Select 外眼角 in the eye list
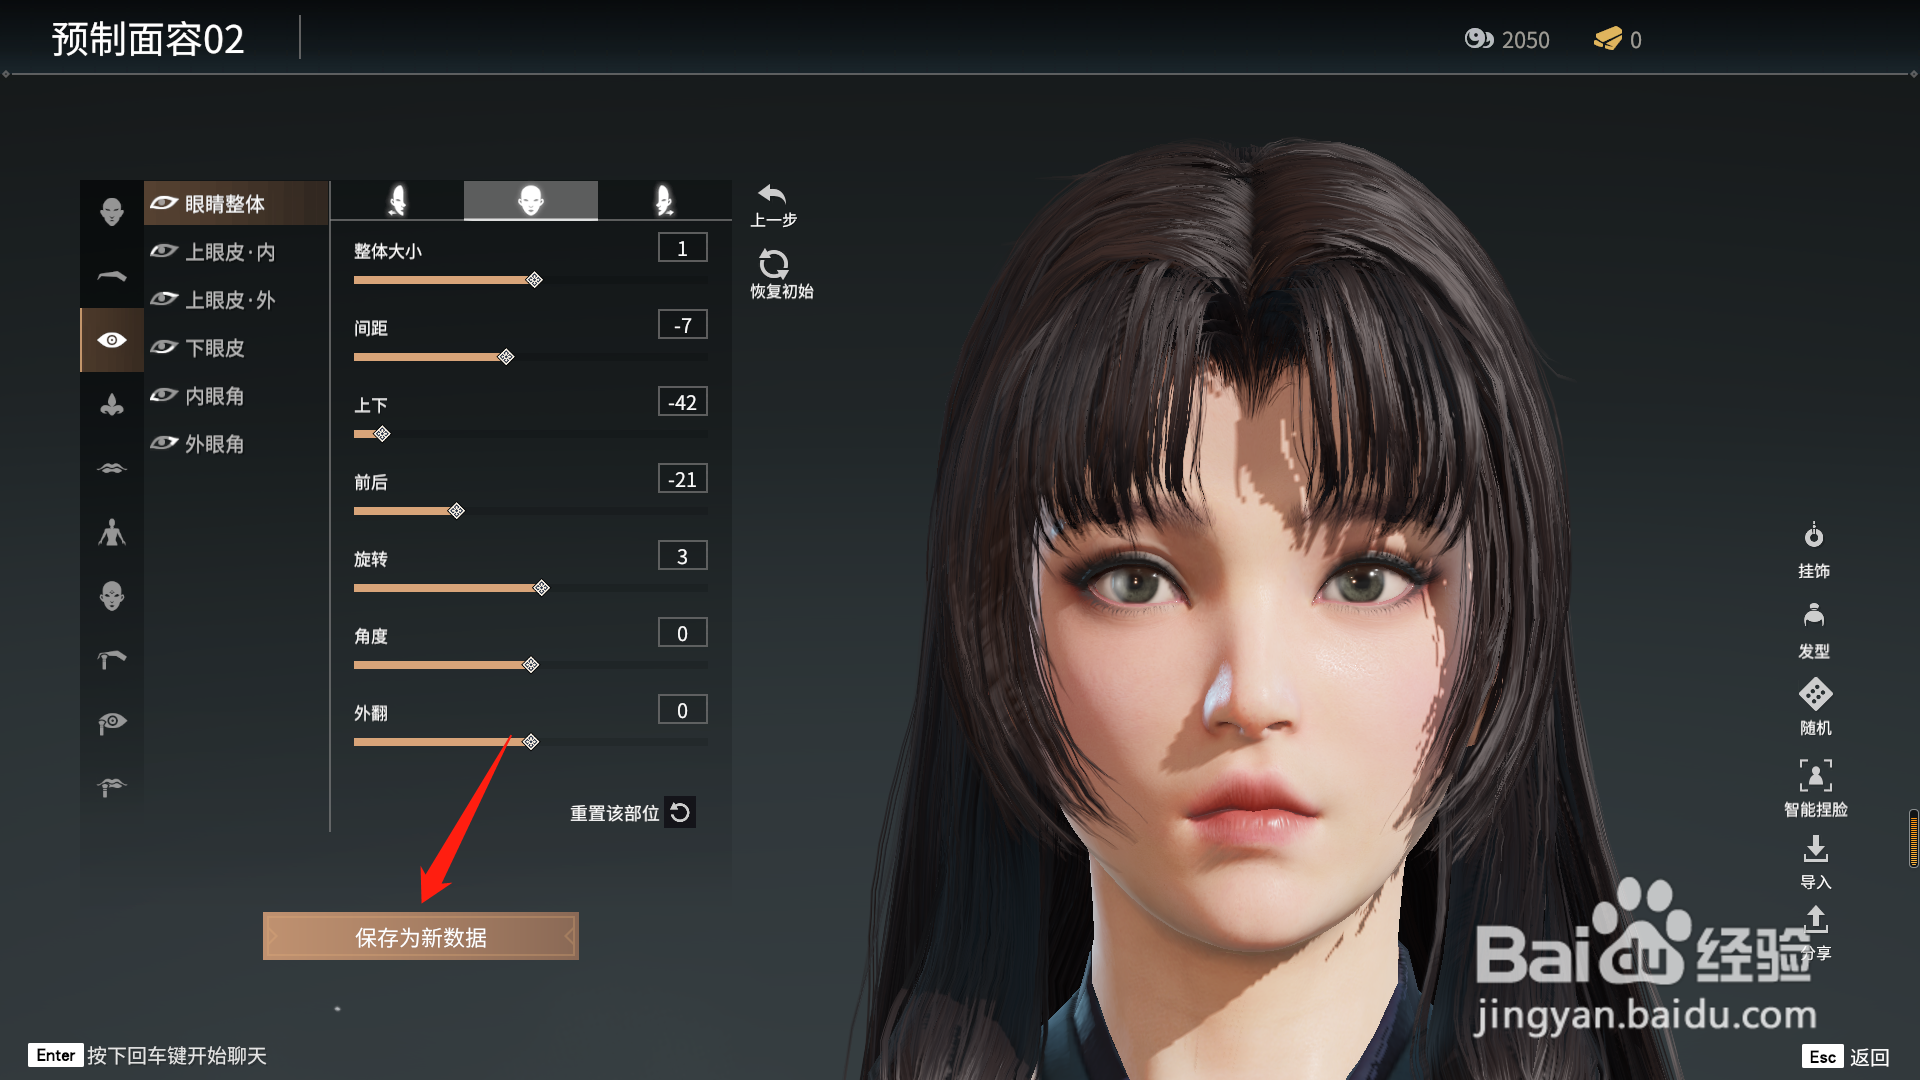The image size is (1920, 1080). coord(214,444)
